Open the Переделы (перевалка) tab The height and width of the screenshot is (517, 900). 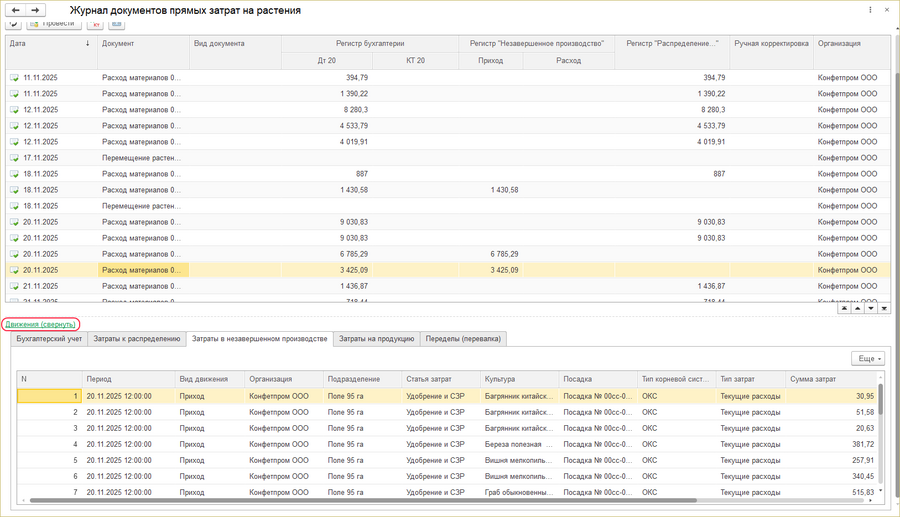pyautogui.click(x=464, y=339)
